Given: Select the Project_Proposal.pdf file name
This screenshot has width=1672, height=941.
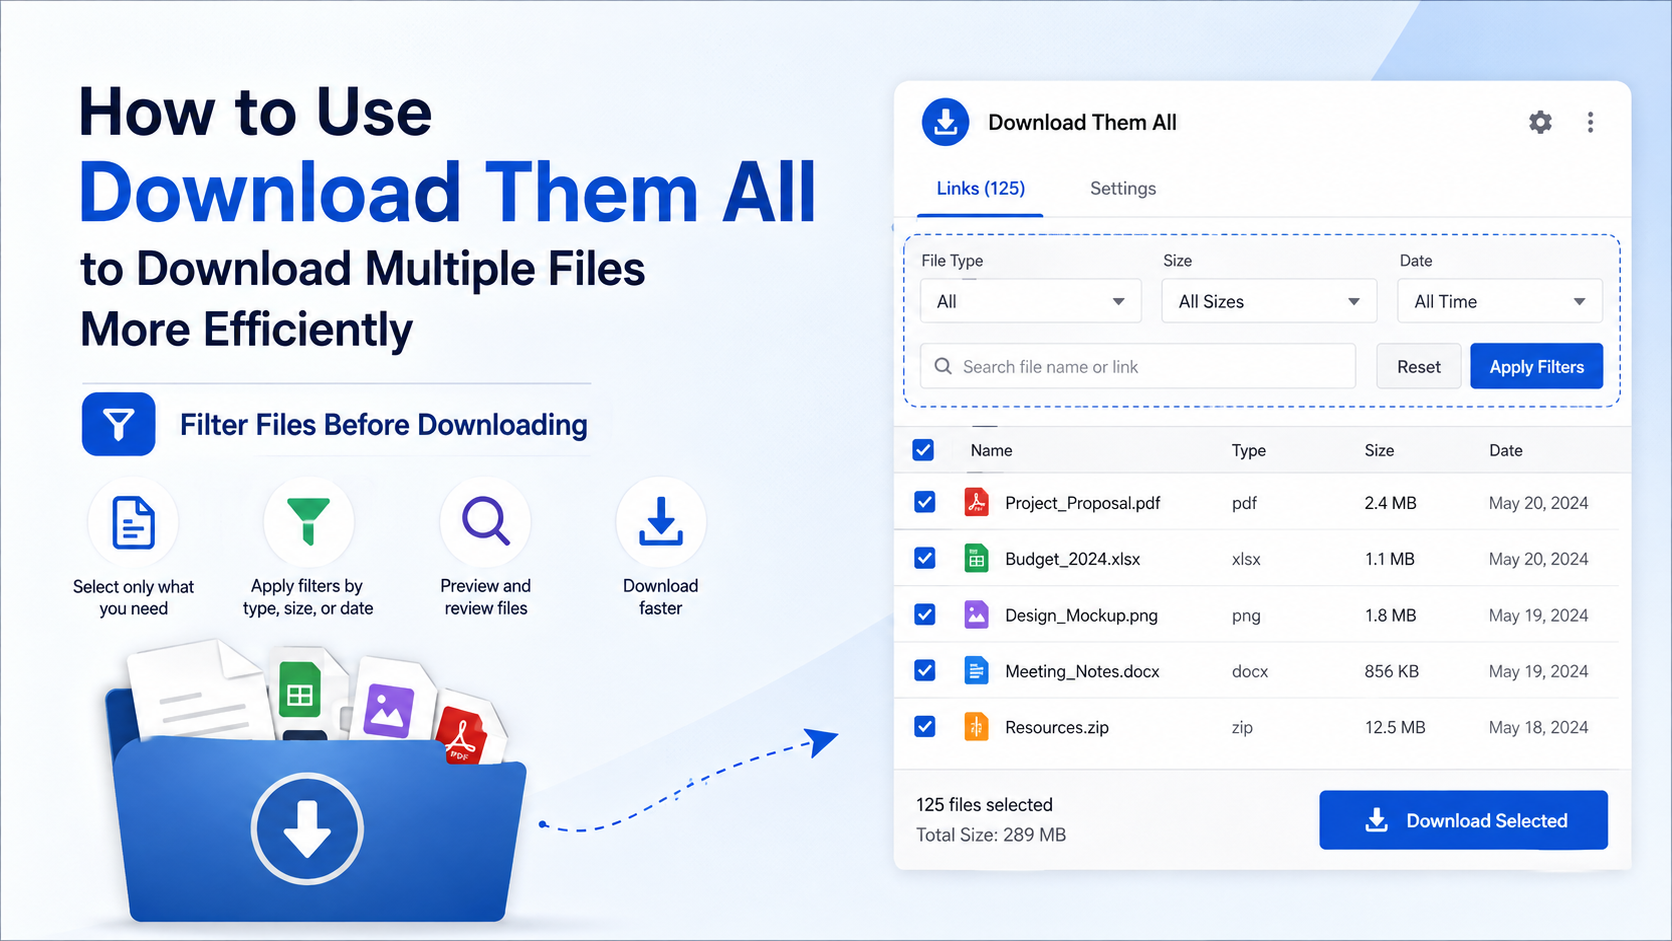Looking at the screenshot, I should (1083, 502).
